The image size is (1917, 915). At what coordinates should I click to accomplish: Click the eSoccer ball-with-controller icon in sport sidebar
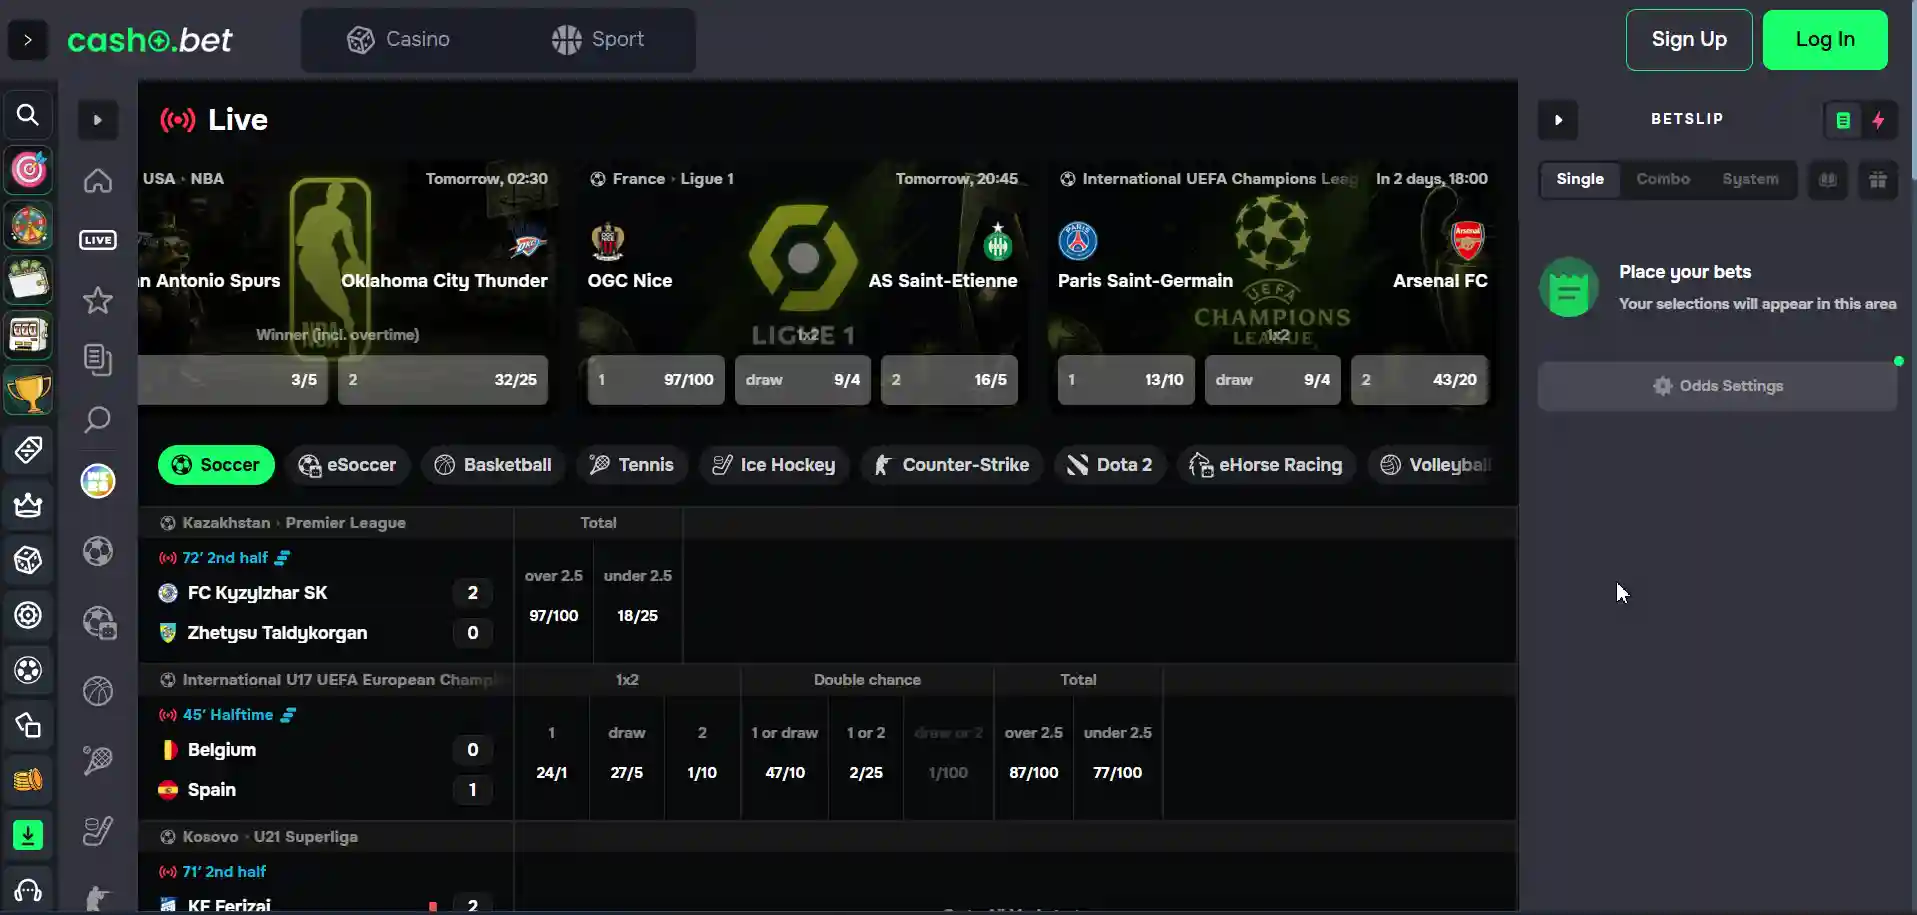pyautogui.click(x=99, y=622)
